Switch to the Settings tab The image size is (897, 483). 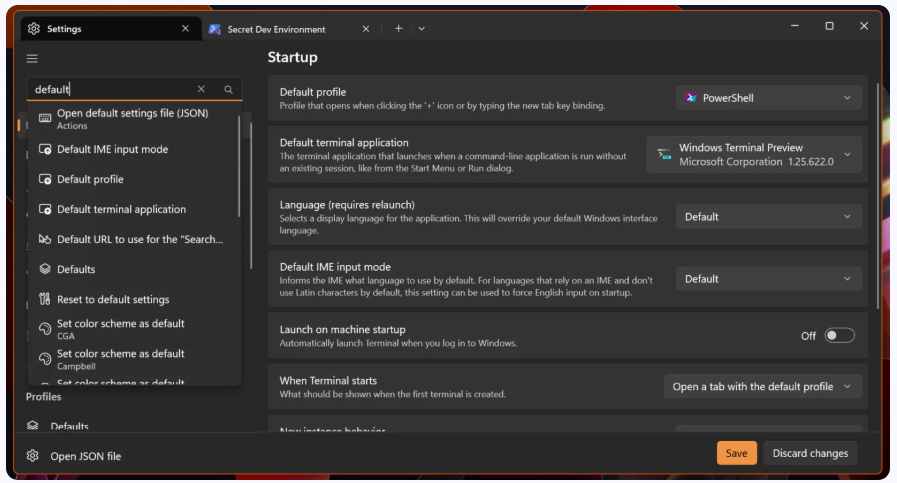coord(111,29)
